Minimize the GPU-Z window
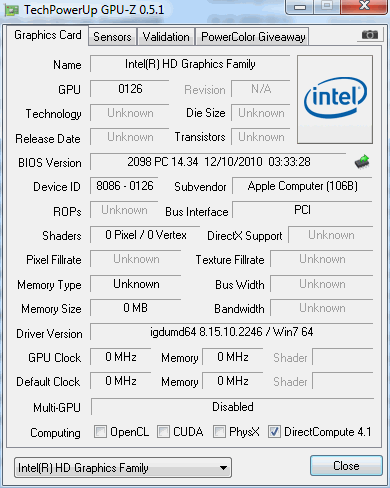 [300, 7]
